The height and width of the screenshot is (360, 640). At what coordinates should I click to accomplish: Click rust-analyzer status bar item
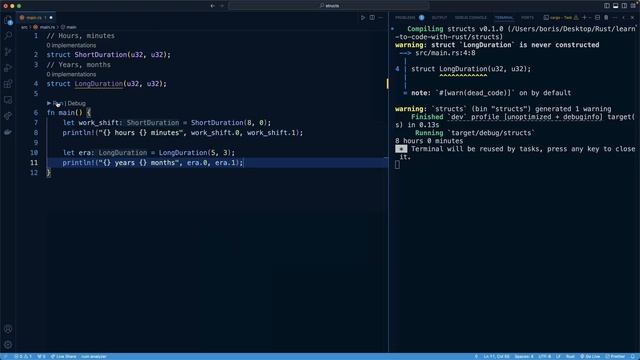[93, 356]
